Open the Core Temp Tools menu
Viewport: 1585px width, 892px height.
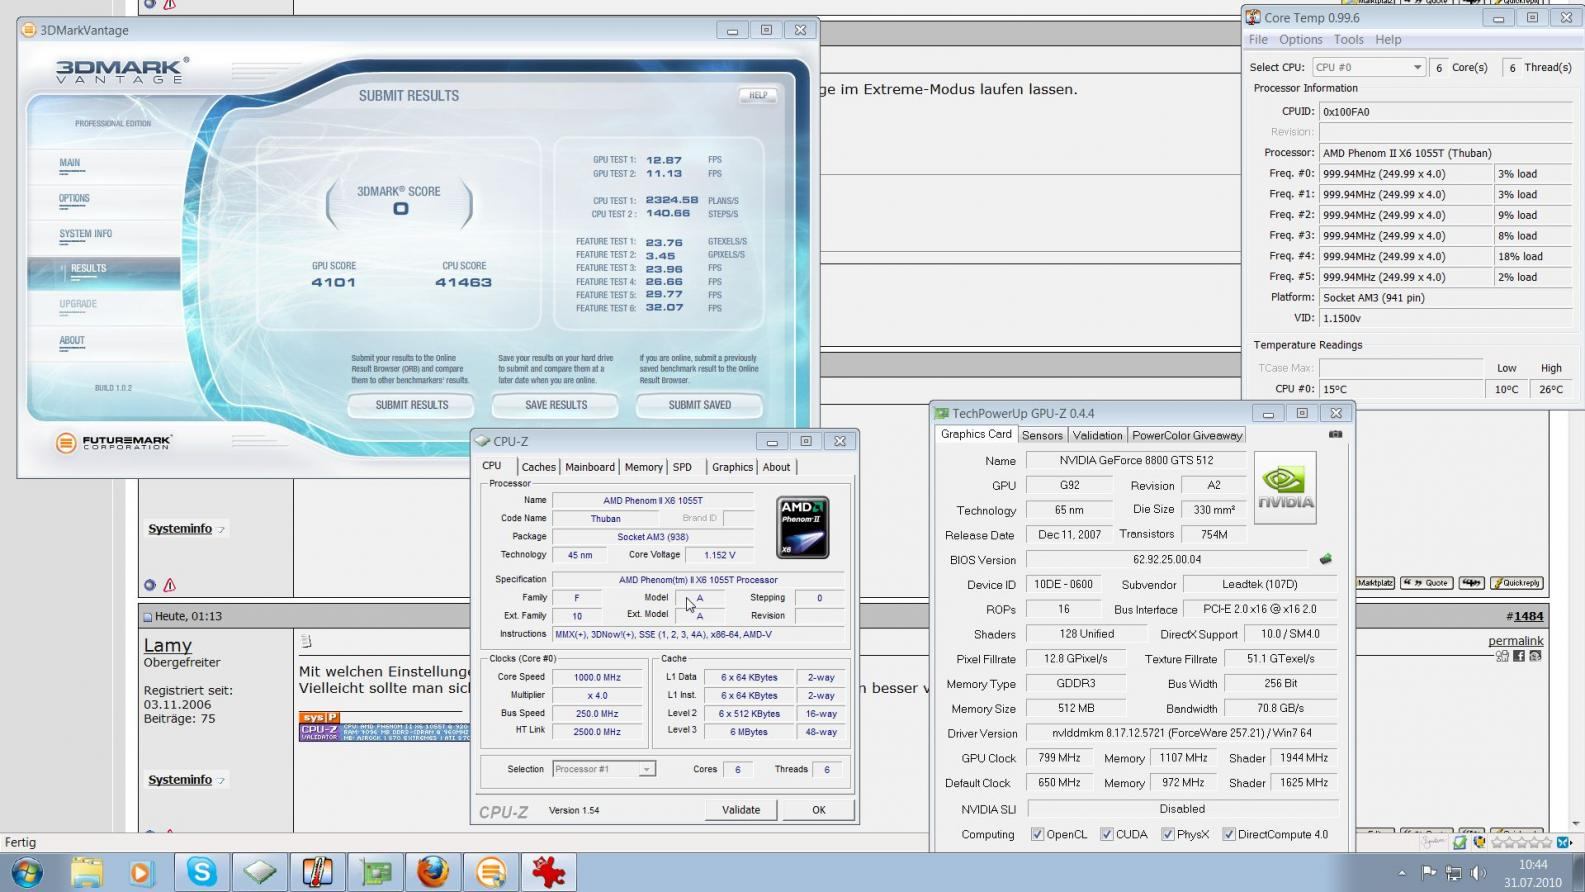pos(1348,40)
